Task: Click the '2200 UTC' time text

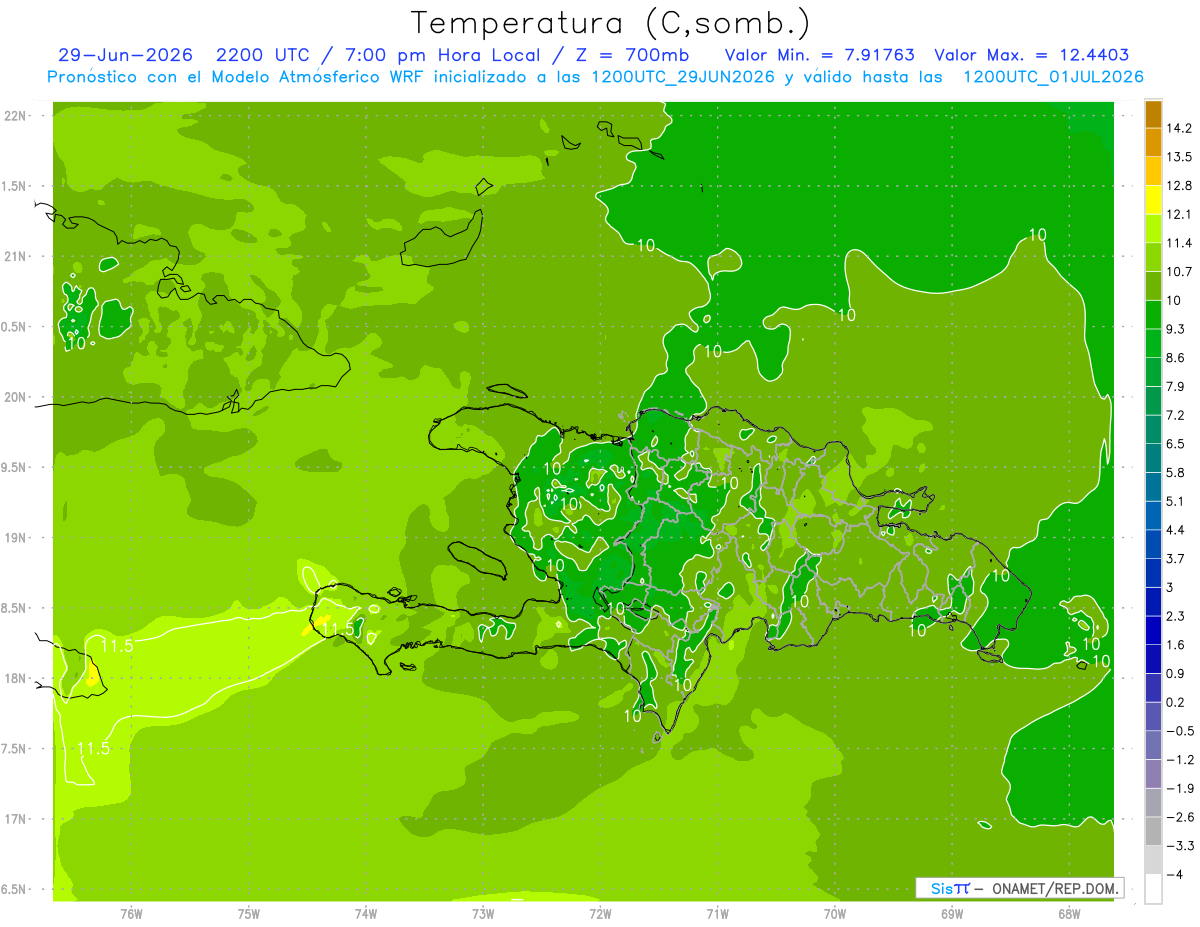Action: tap(263, 55)
